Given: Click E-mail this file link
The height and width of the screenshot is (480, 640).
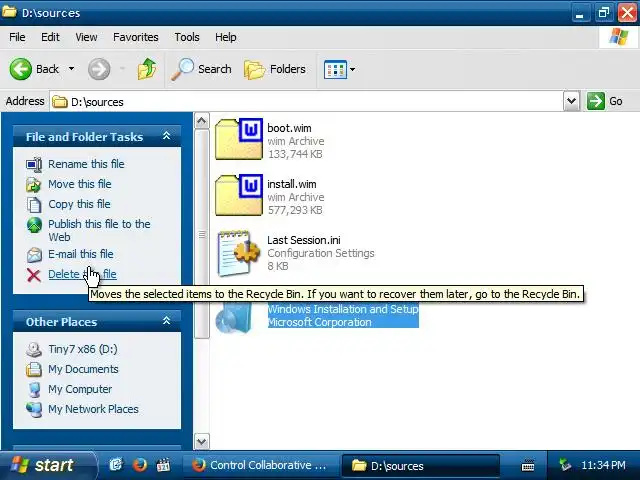Looking at the screenshot, I should [x=81, y=254].
